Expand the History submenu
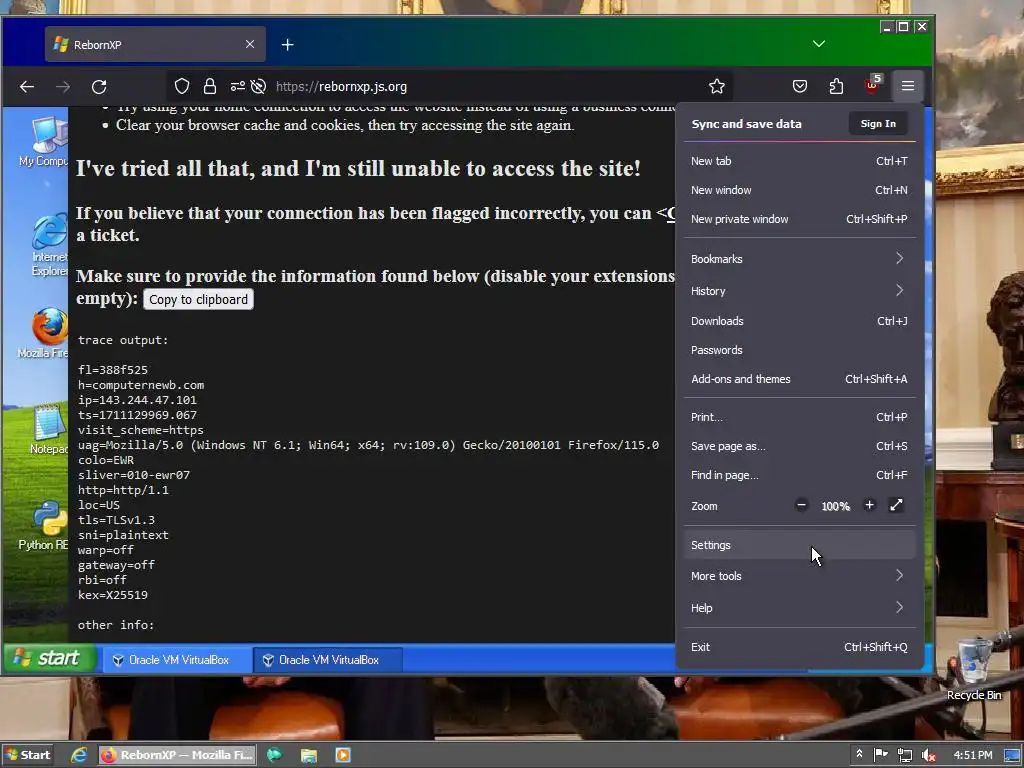The height and width of the screenshot is (768, 1024). pyautogui.click(x=799, y=291)
